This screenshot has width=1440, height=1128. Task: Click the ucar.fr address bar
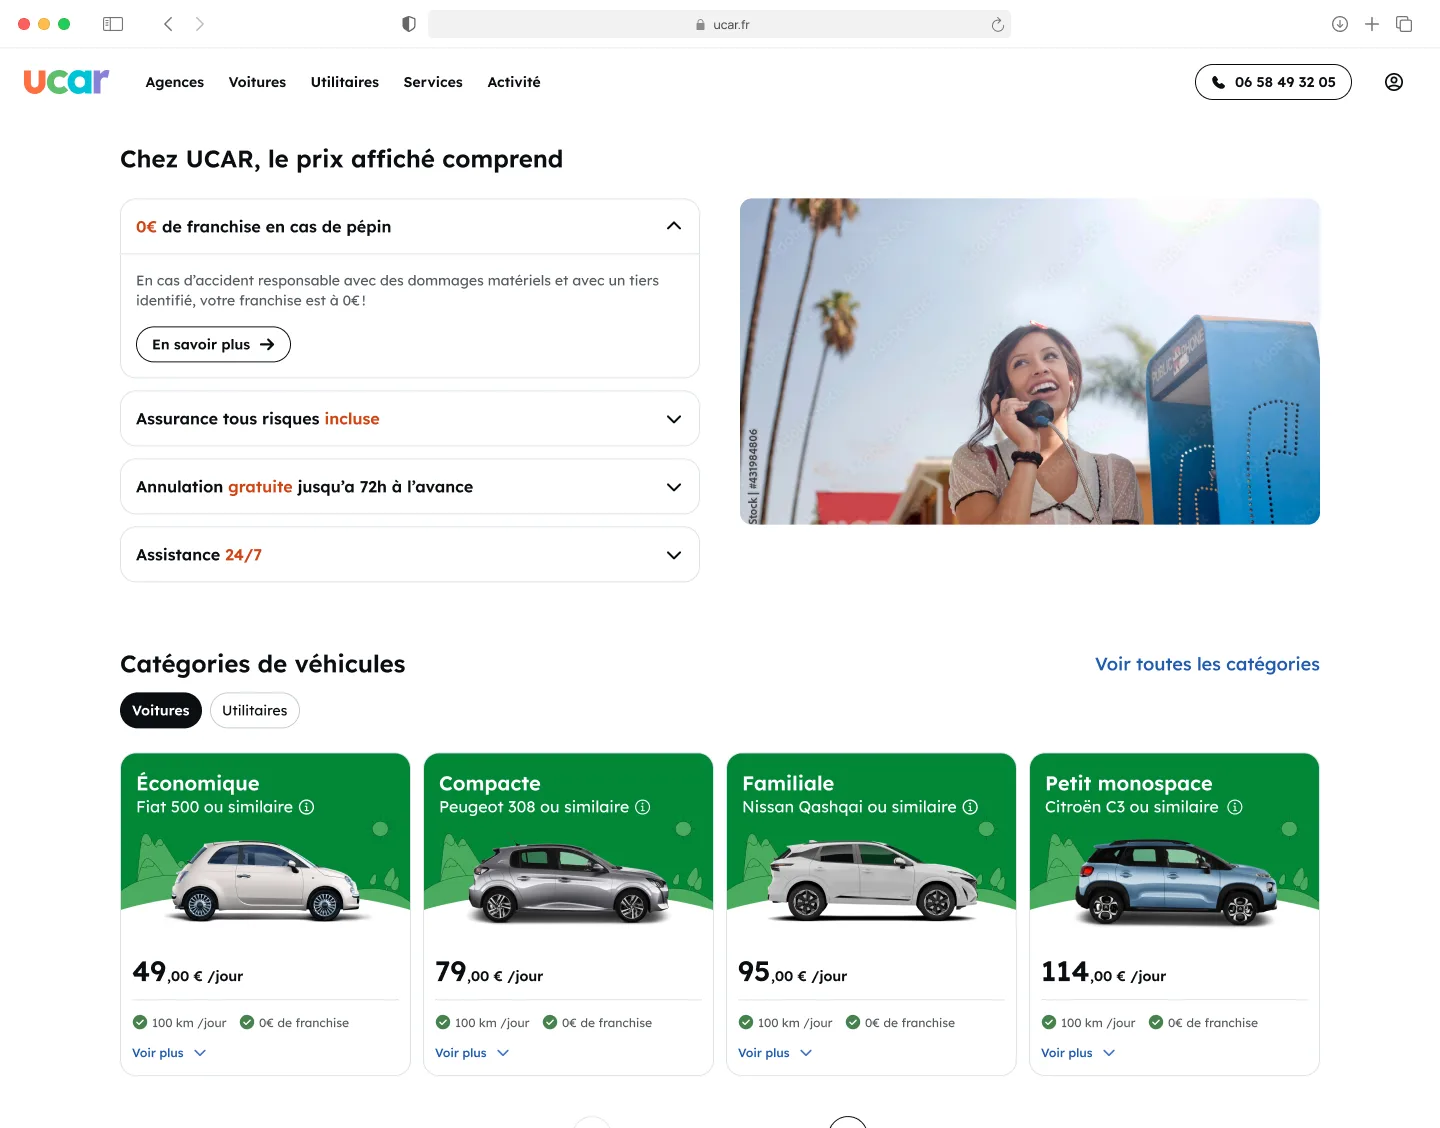[719, 24]
